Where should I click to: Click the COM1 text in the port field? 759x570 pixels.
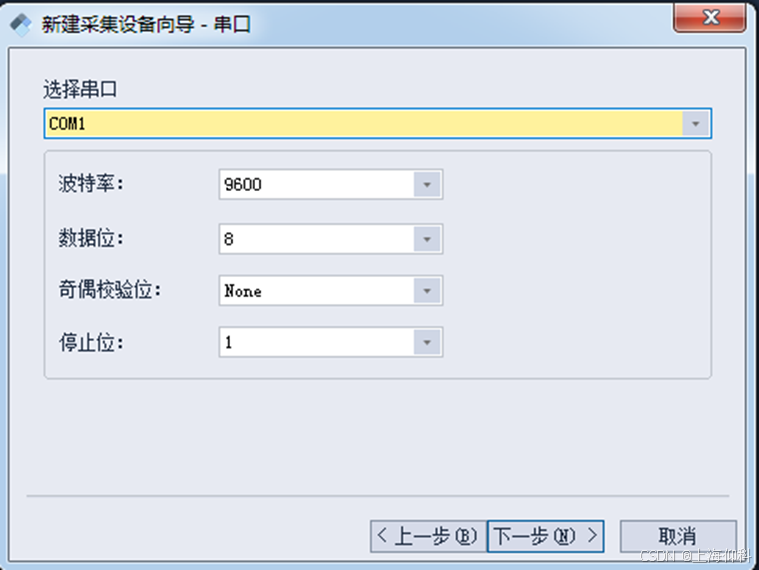pos(66,123)
